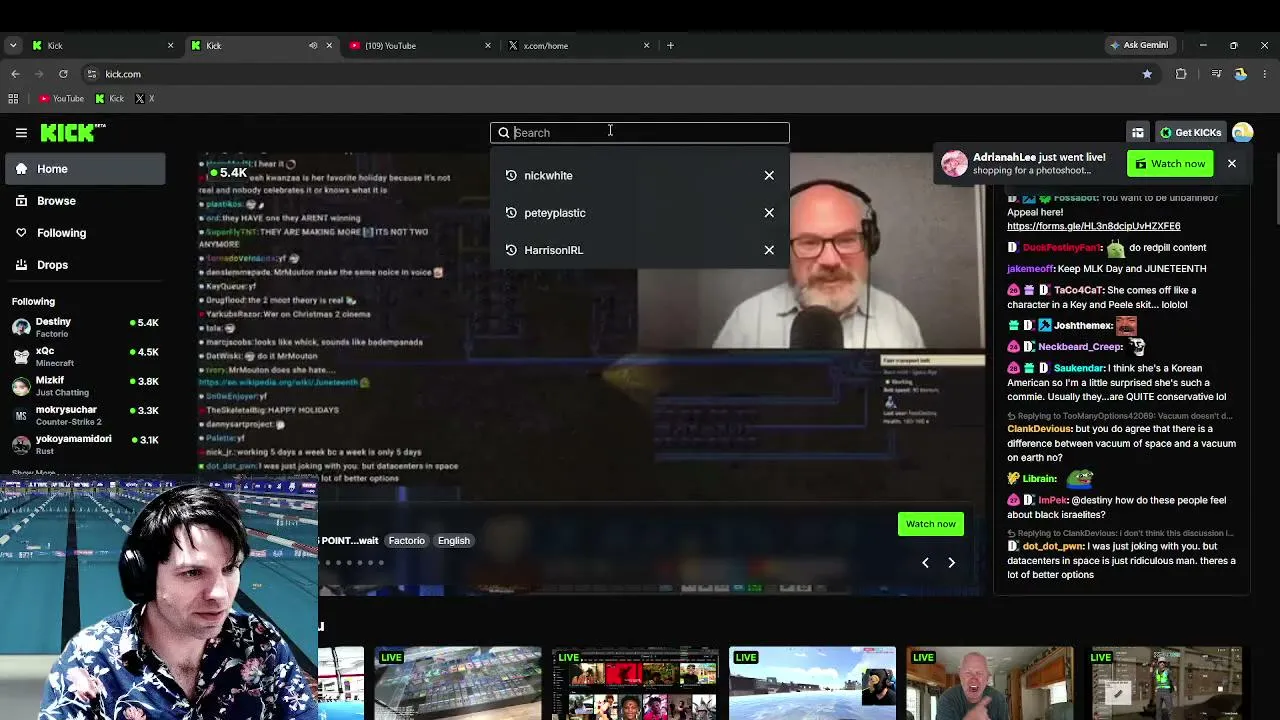Switch to the x.com/home tab

[578, 45]
